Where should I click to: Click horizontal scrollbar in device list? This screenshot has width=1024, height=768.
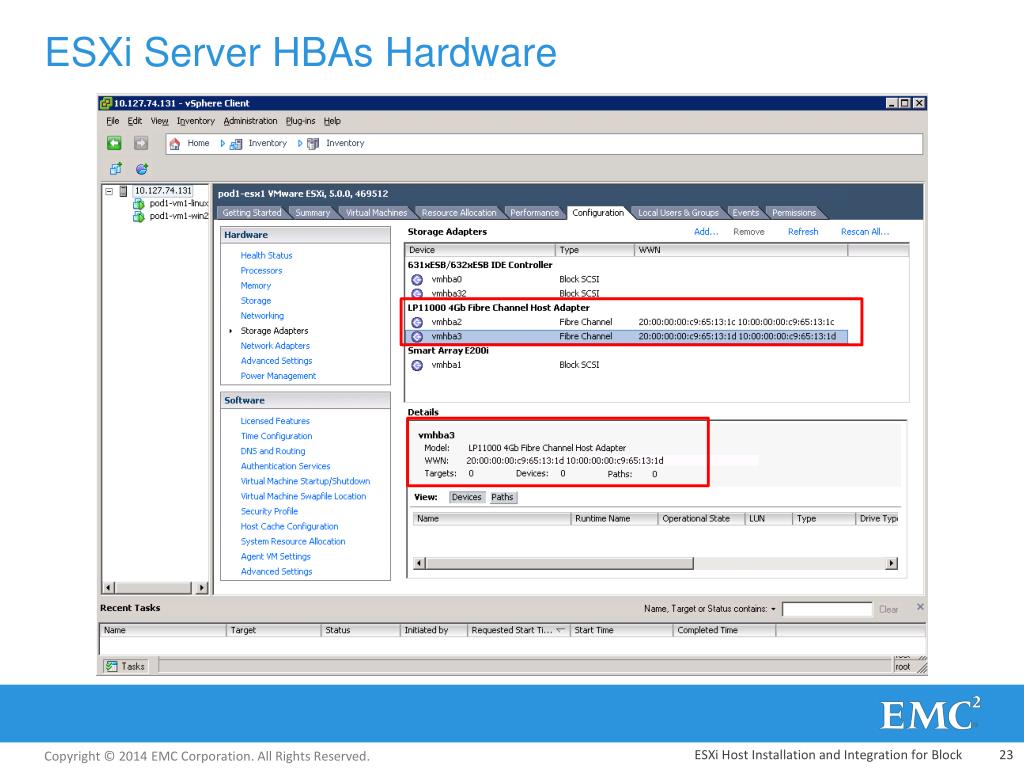[x=559, y=564]
